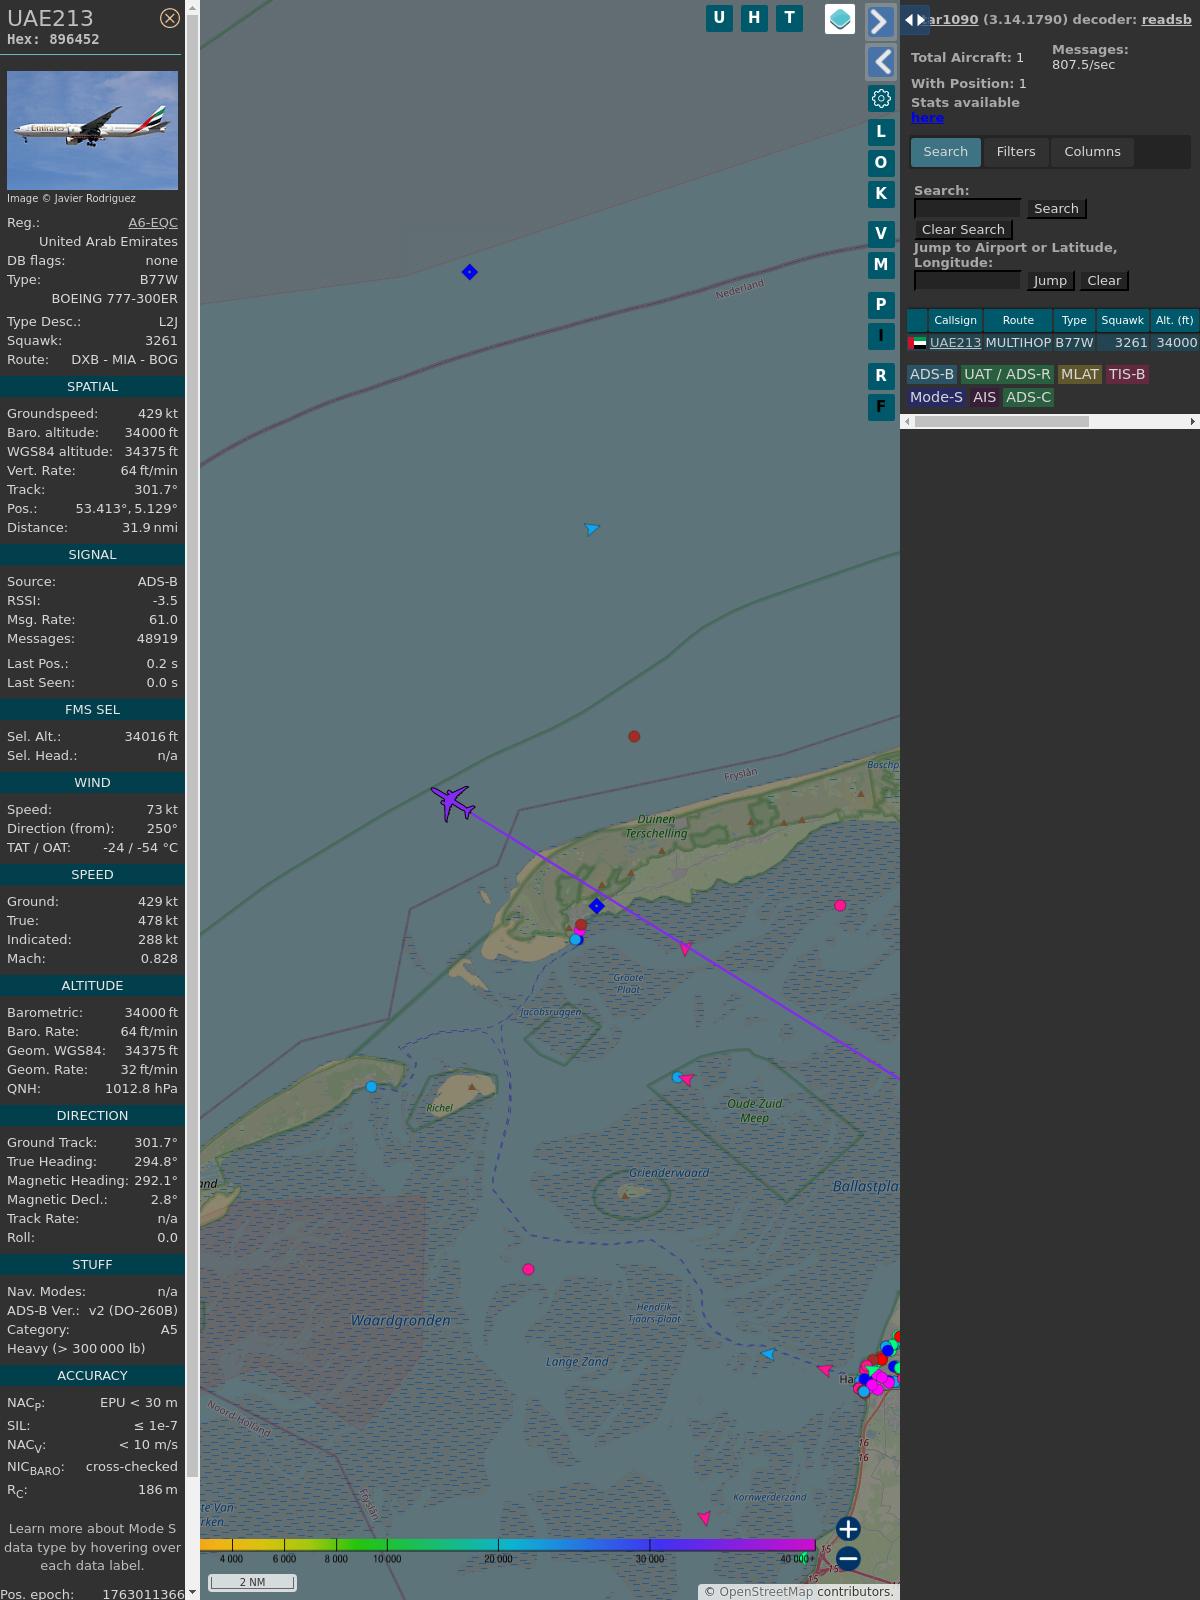Expand sidebar with right chevron arrow
Screen dimensions: 1200x1600
[880, 21]
